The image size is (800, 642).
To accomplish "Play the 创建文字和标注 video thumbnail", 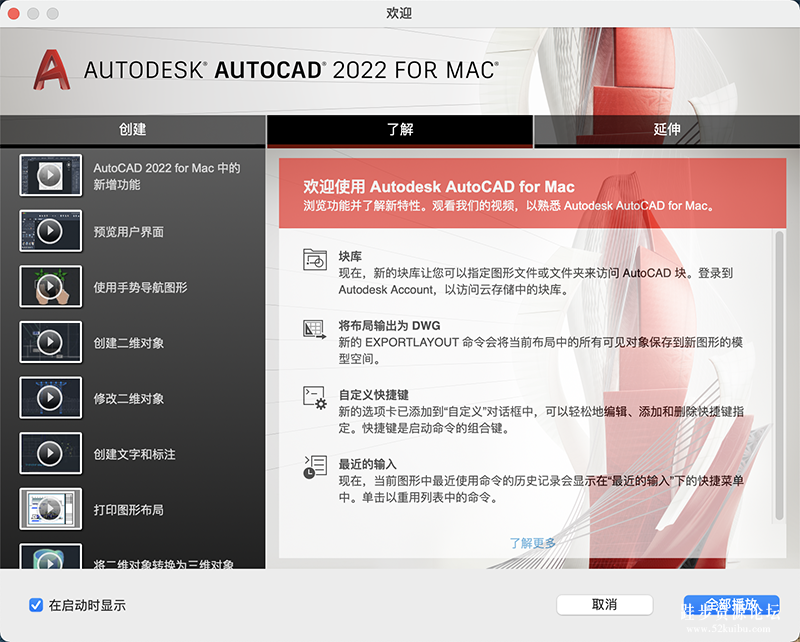I will pyautogui.click(x=51, y=453).
